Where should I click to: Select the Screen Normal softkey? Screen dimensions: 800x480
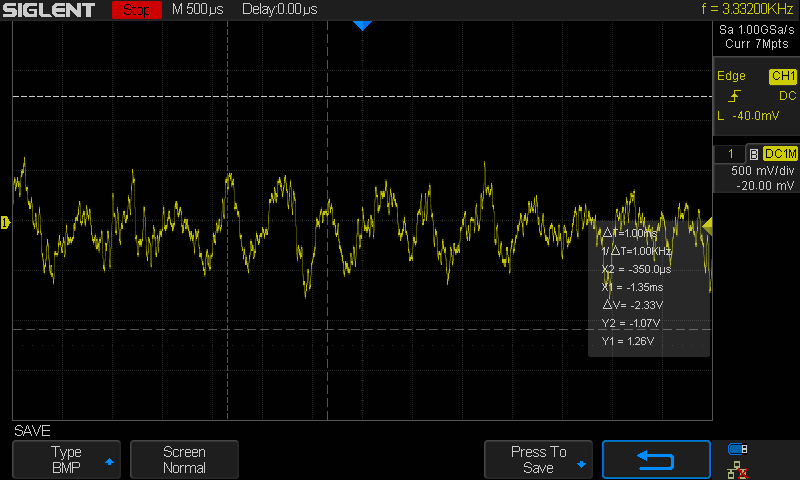point(184,460)
